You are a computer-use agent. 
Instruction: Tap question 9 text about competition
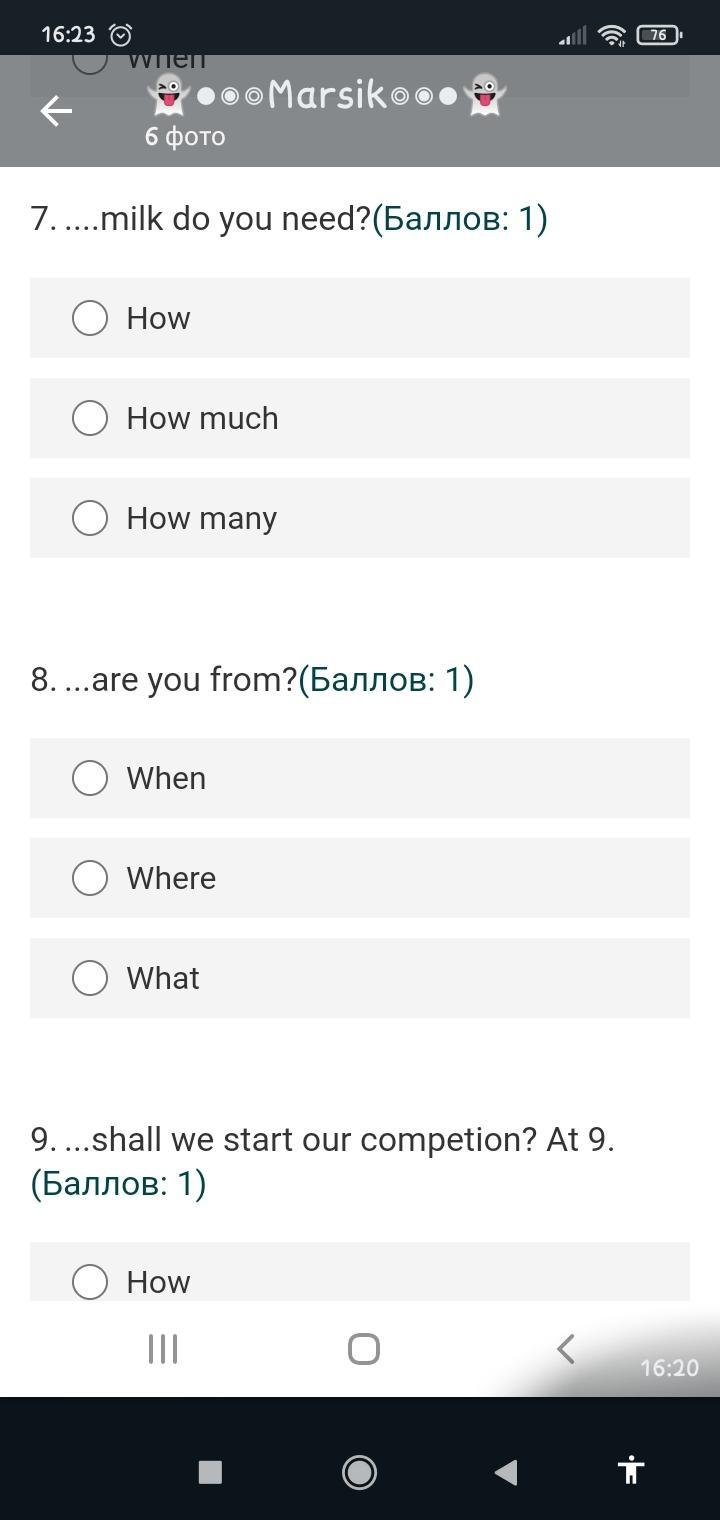point(322,1140)
